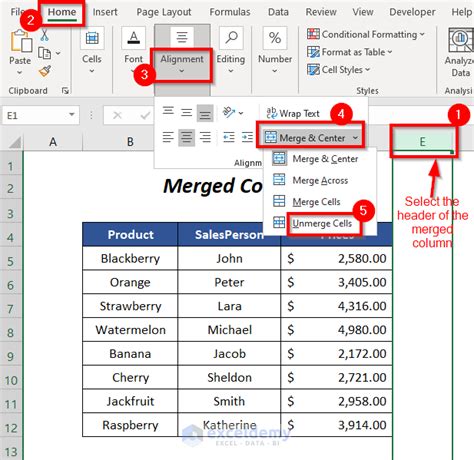Click the Copy icon
Screen dimensions: 474x460
tap(45, 53)
